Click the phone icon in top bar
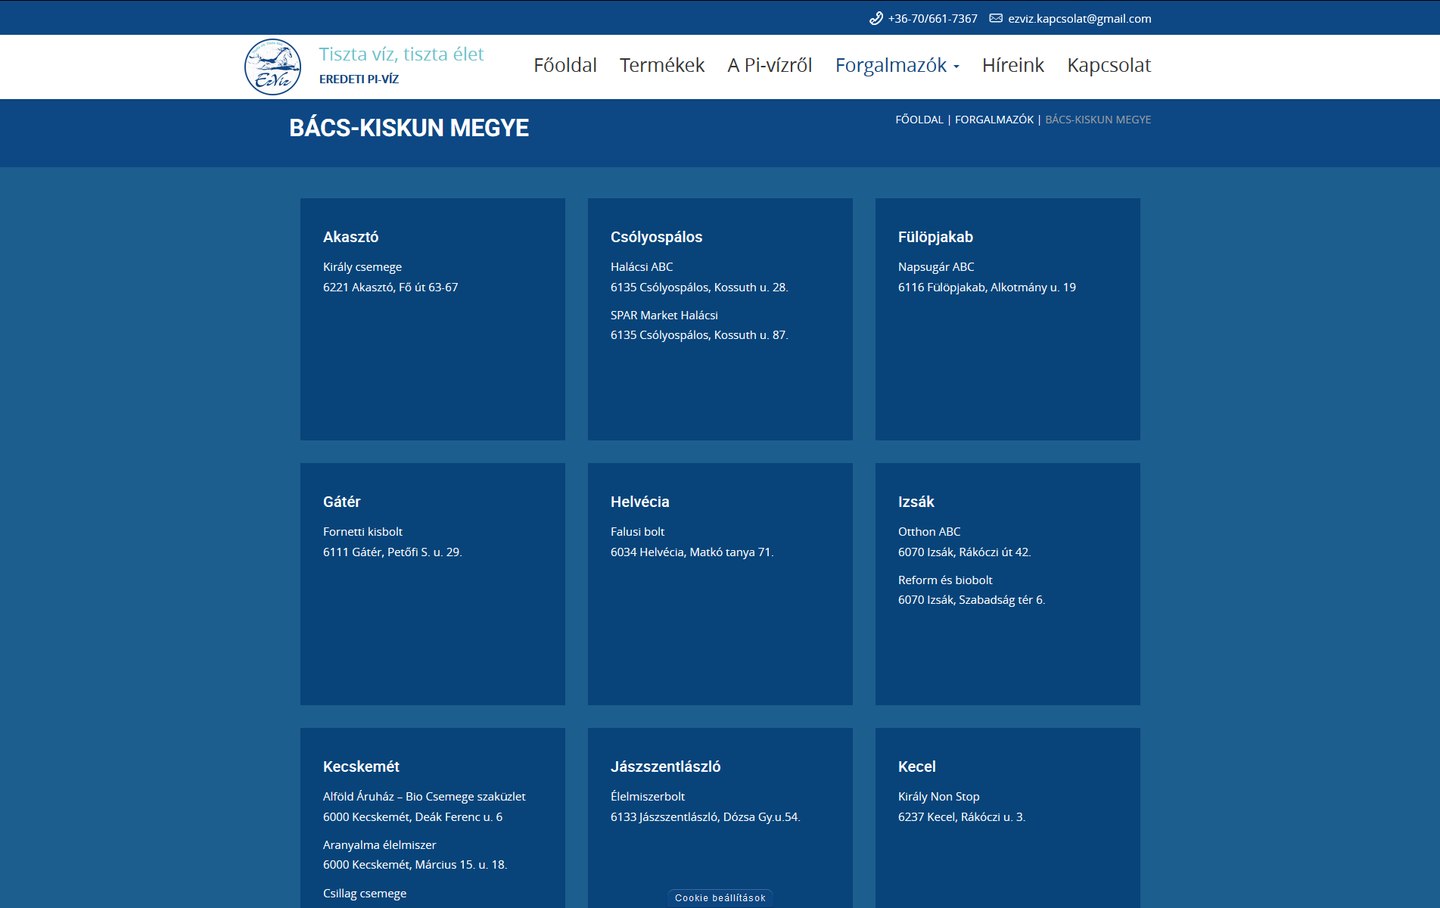1440x908 pixels. [x=876, y=18]
